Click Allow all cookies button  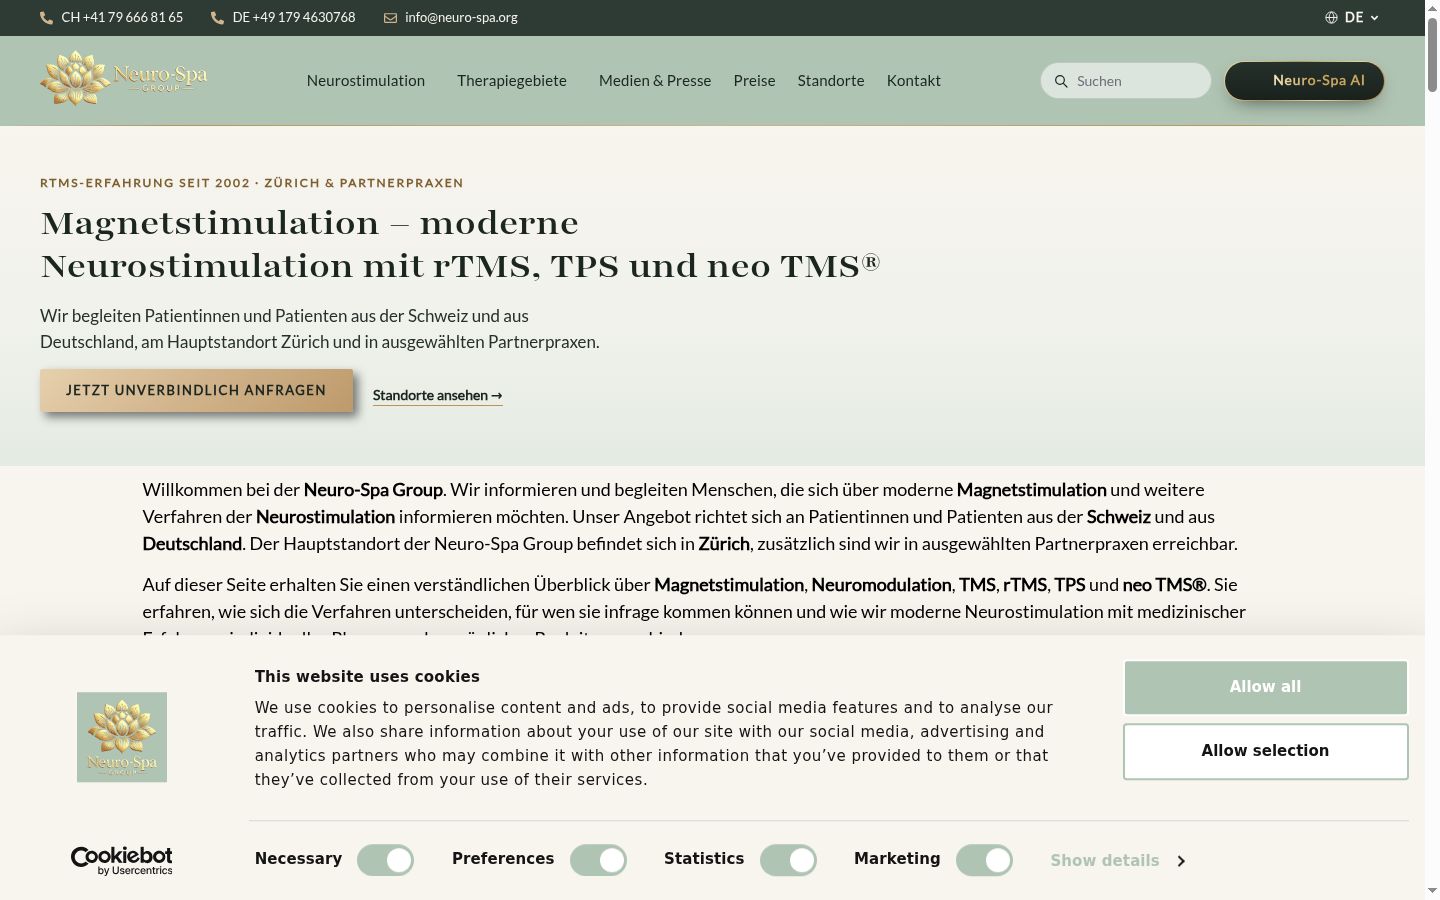coord(1266,687)
